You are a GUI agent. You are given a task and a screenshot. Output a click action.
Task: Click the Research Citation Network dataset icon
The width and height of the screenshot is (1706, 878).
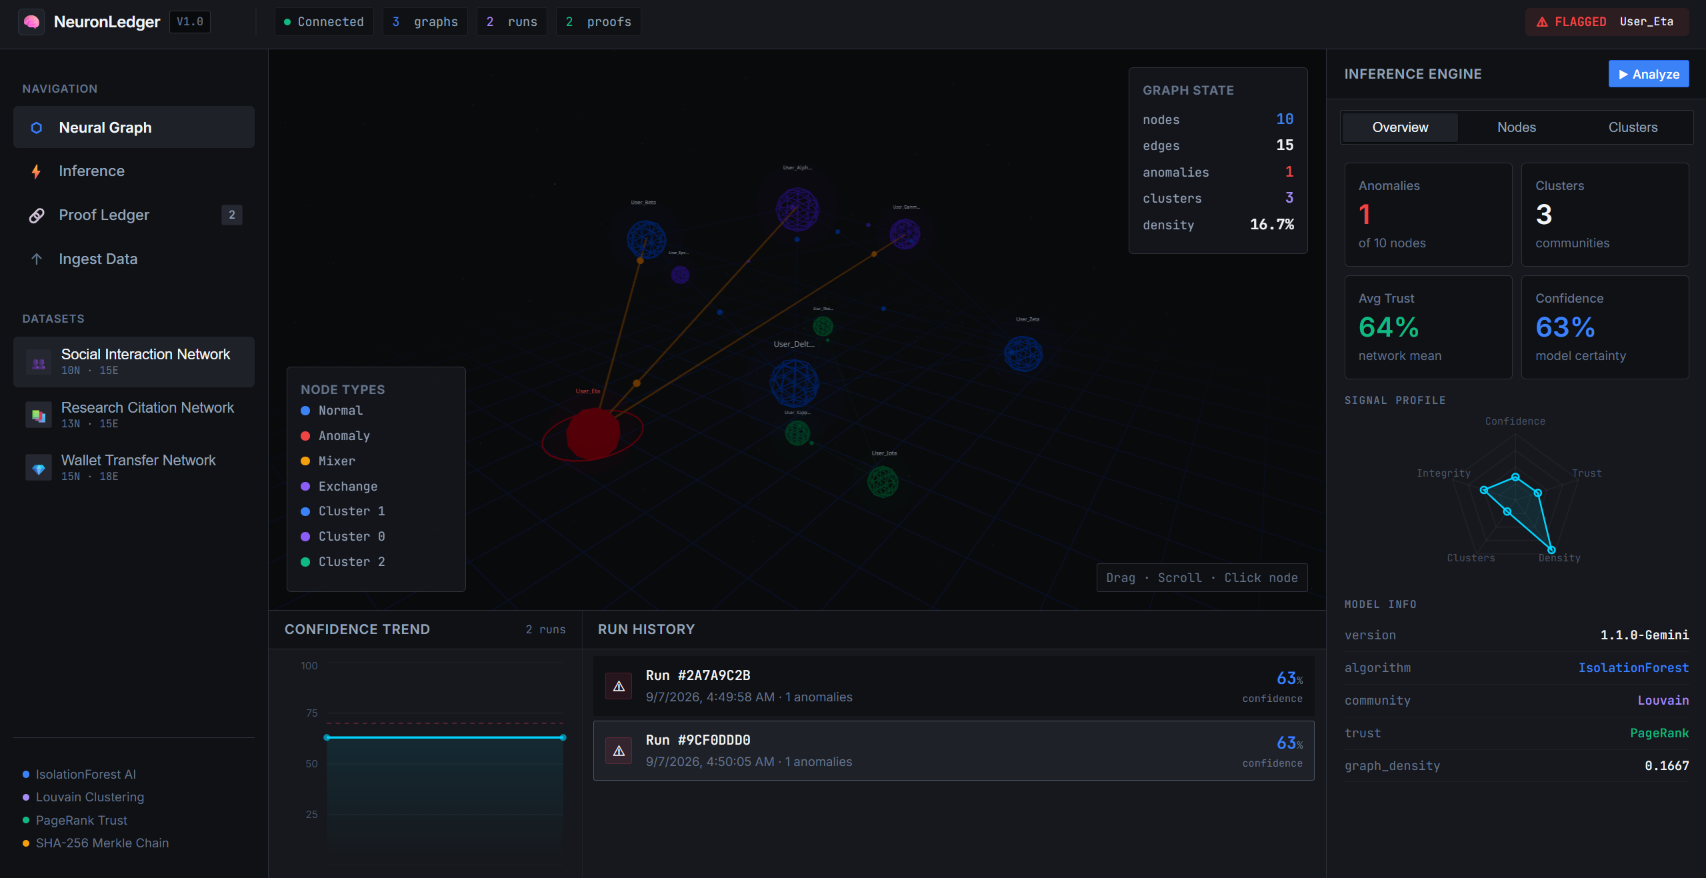click(39, 415)
